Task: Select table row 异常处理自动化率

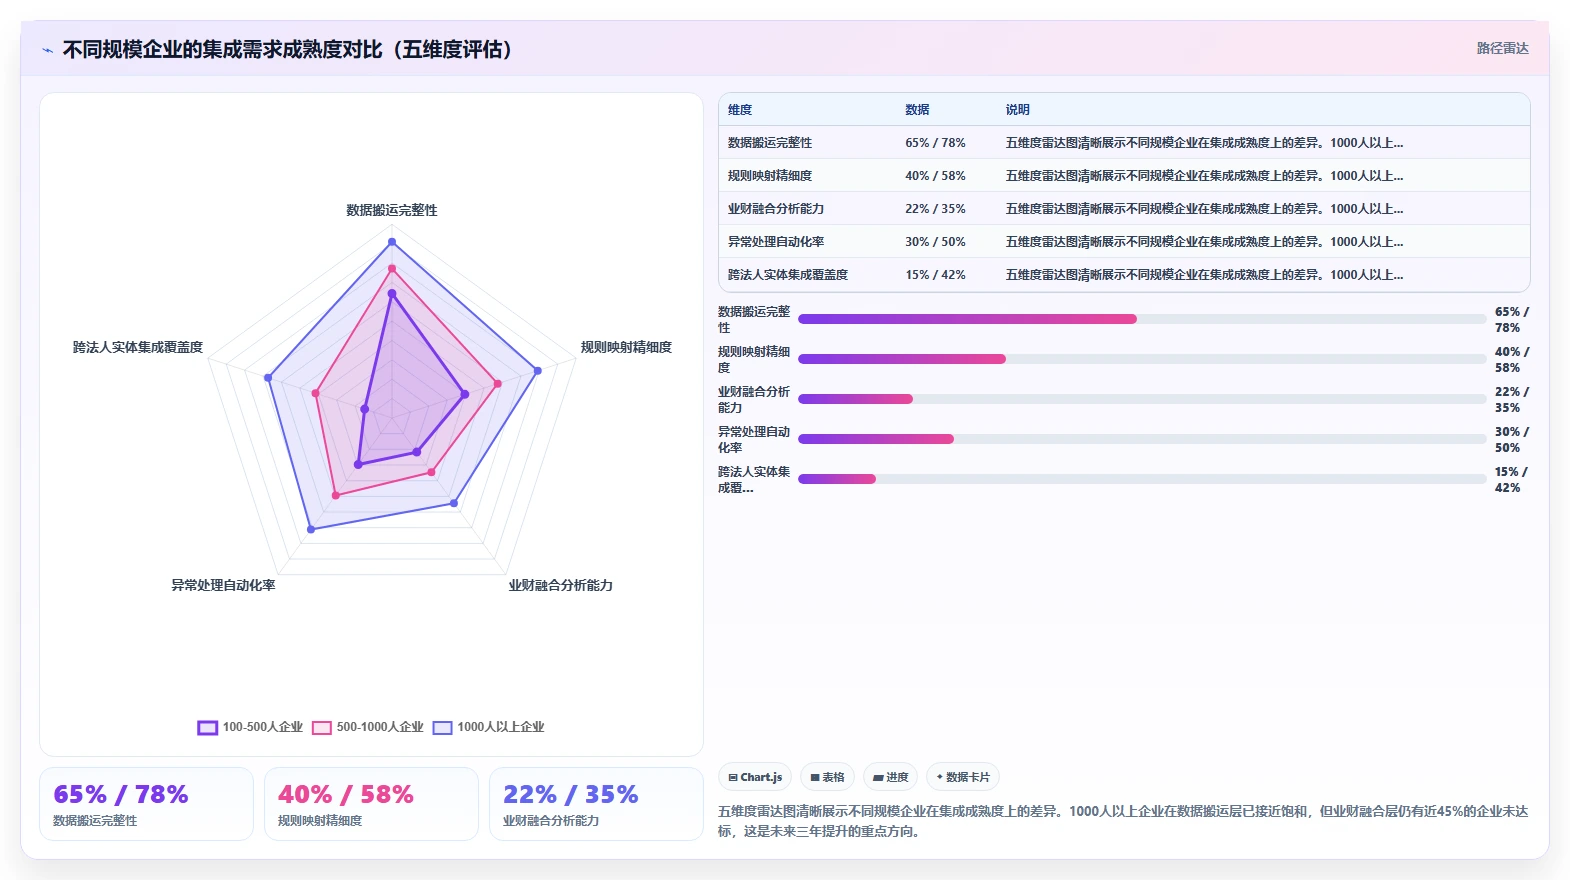Action: 1124,242
